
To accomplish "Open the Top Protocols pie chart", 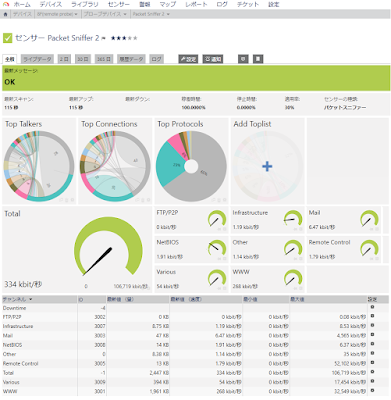I will [191, 166].
